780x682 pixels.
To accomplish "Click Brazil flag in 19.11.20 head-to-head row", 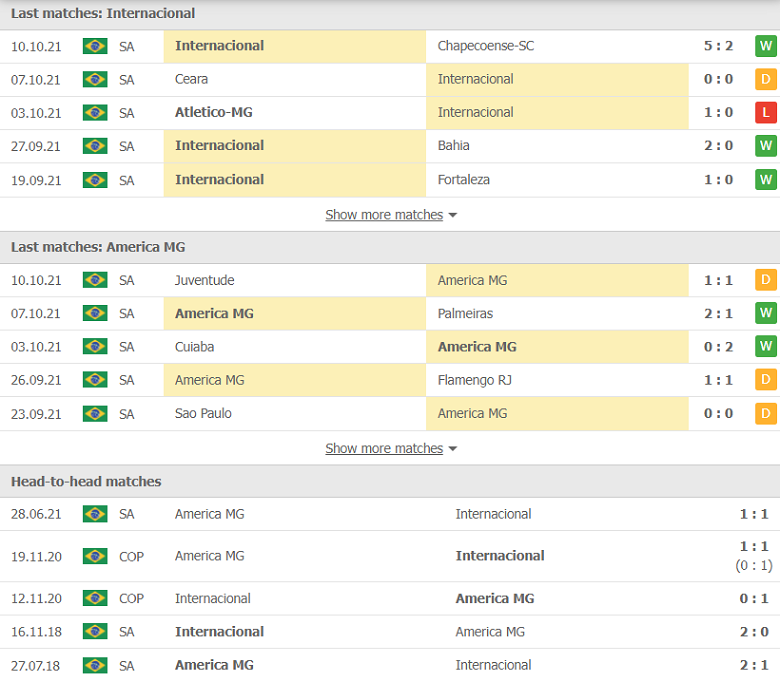I will coord(95,556).
